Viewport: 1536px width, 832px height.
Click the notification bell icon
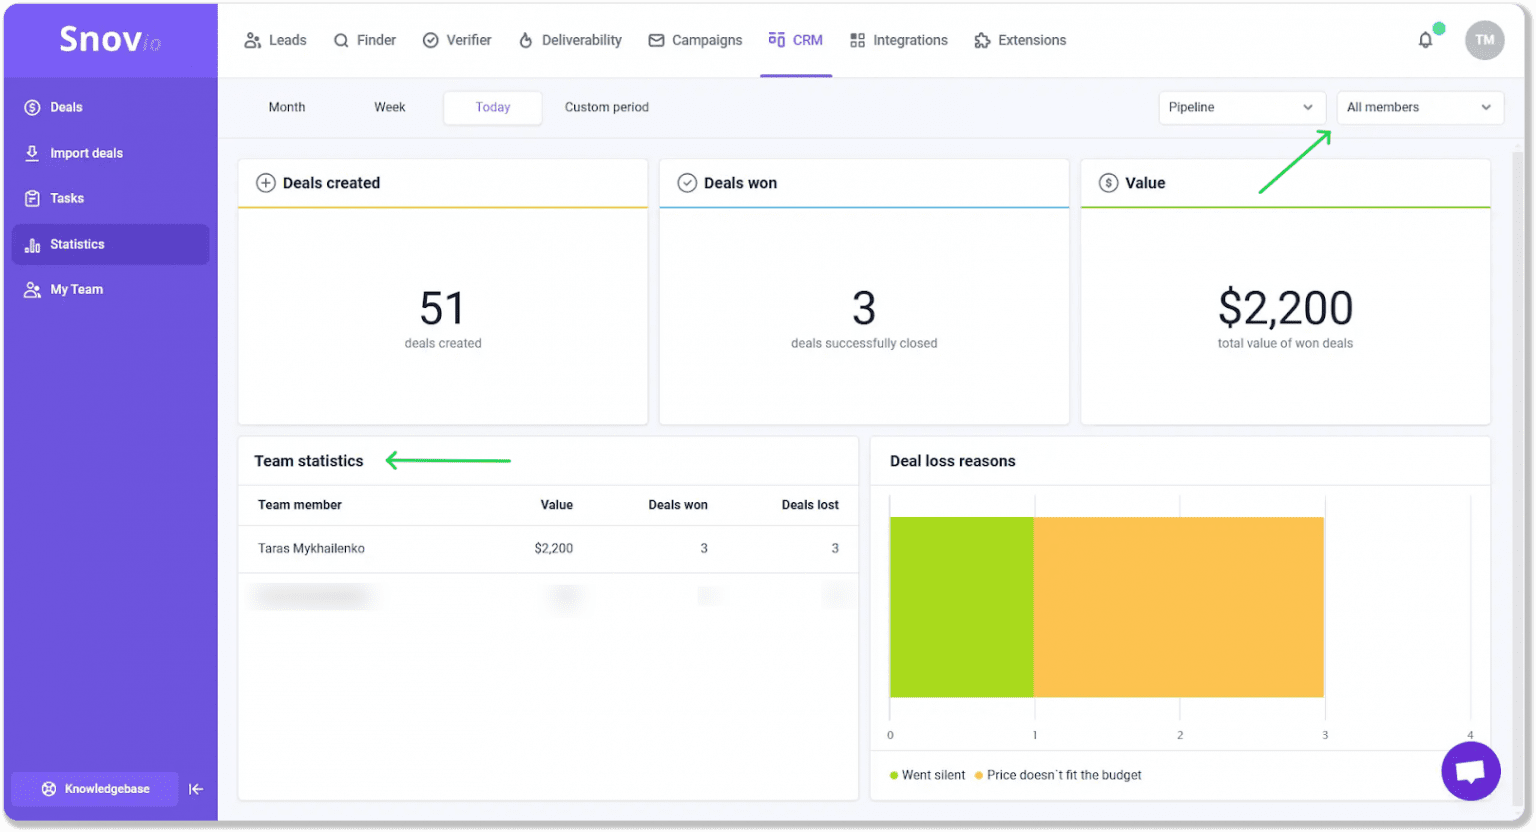[x=1425, y=40]
